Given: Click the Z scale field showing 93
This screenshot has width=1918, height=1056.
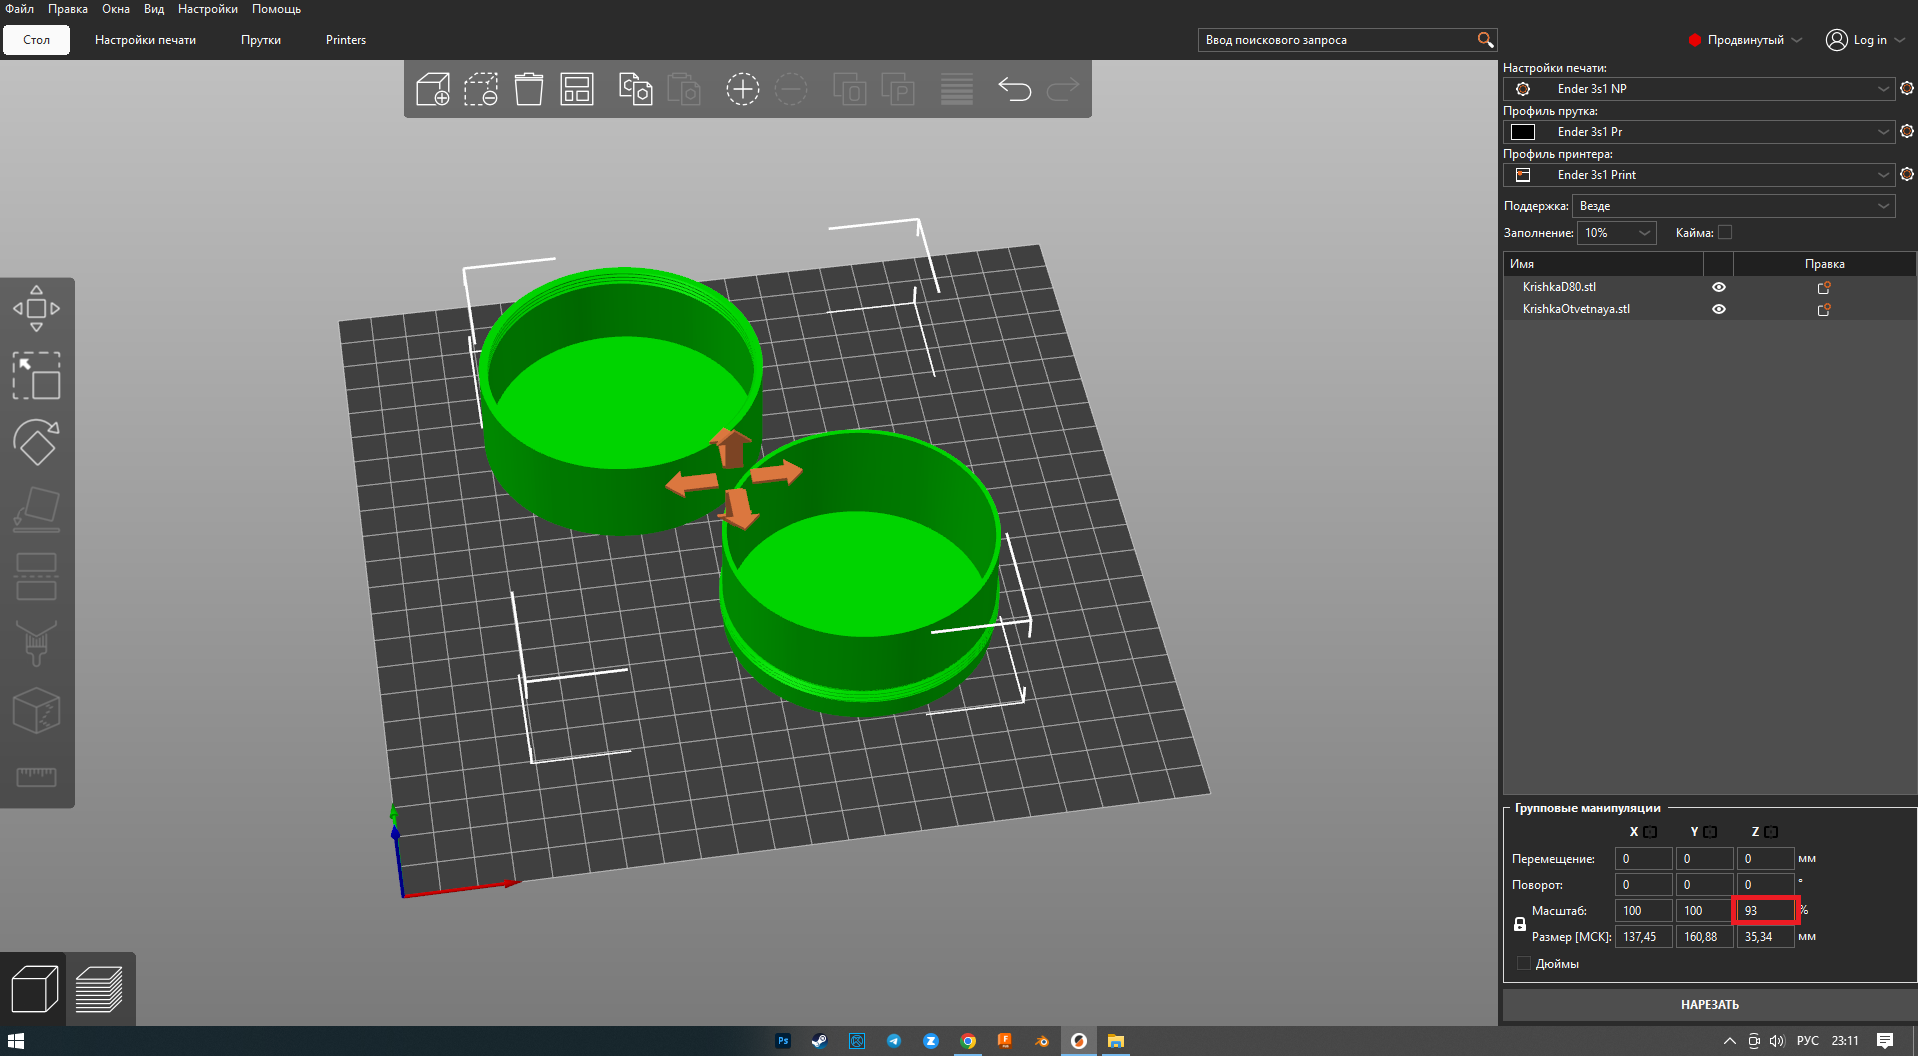Looking at the screenshot, I should point(1765,911).
